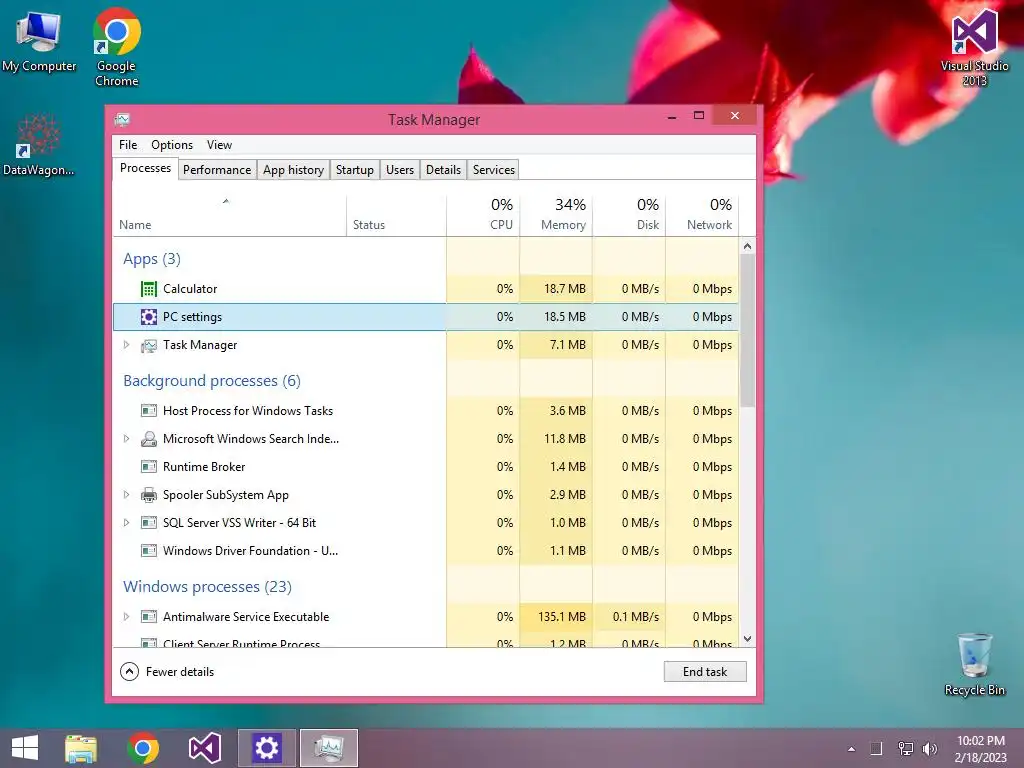Screen dimensions: 1024x768
Task: Click the Fewer details circle arrow icon
Action: 129,671
